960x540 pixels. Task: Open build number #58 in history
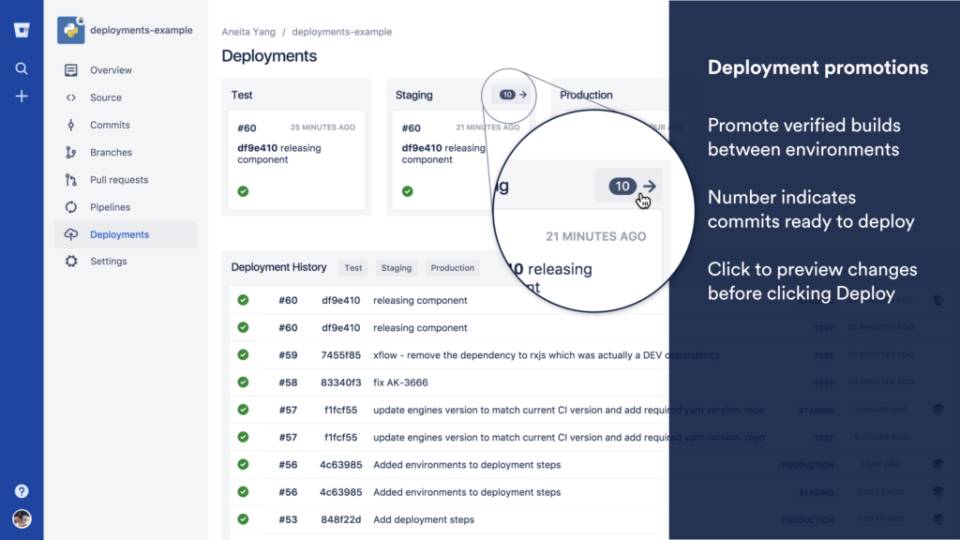[288, 382]
